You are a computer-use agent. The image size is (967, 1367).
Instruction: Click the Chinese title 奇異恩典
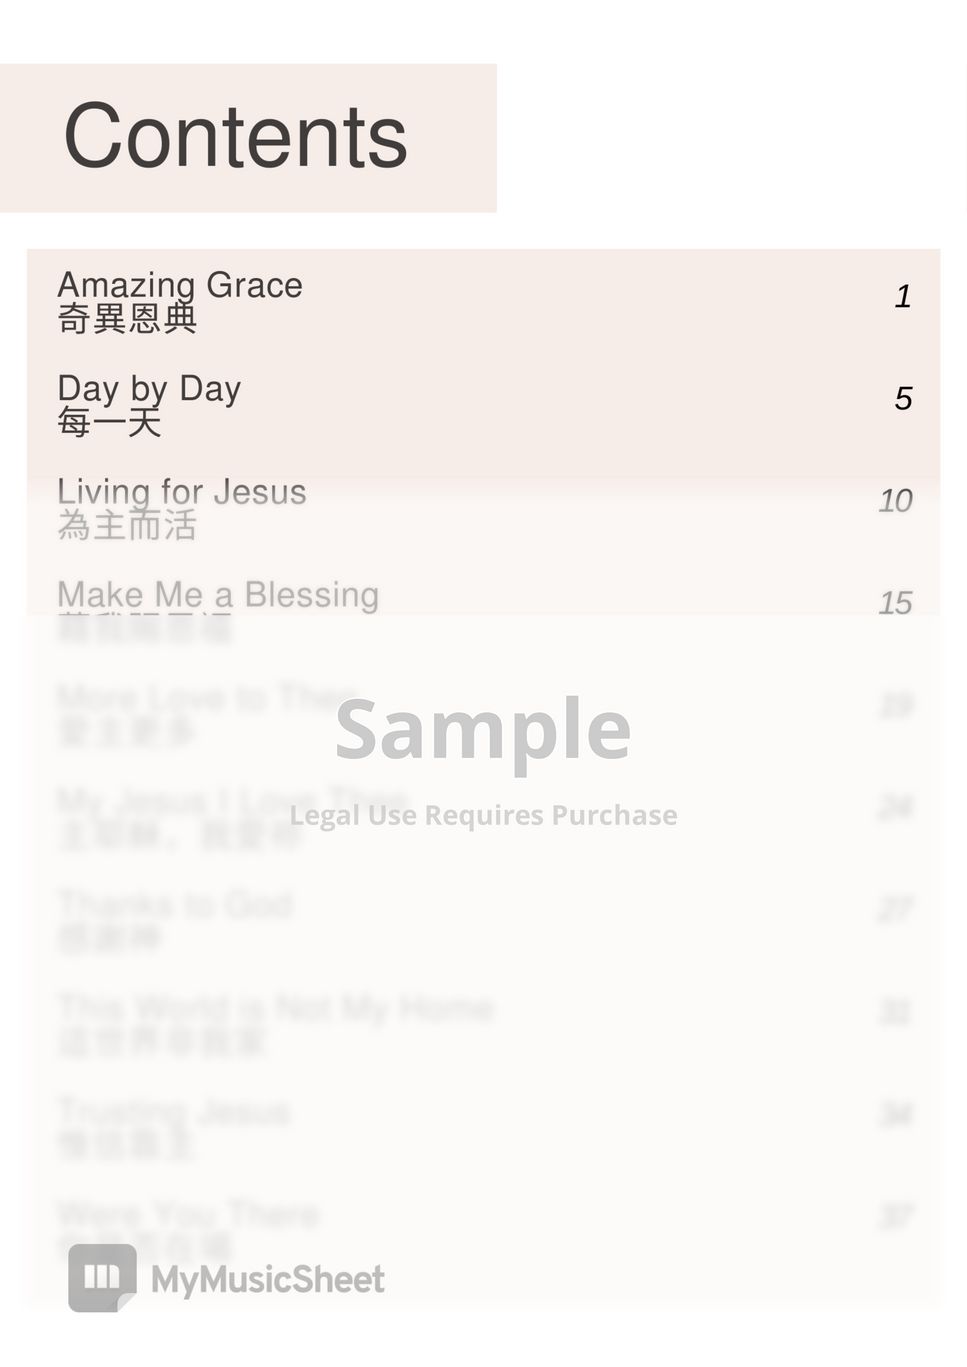[x=127, y=319]
